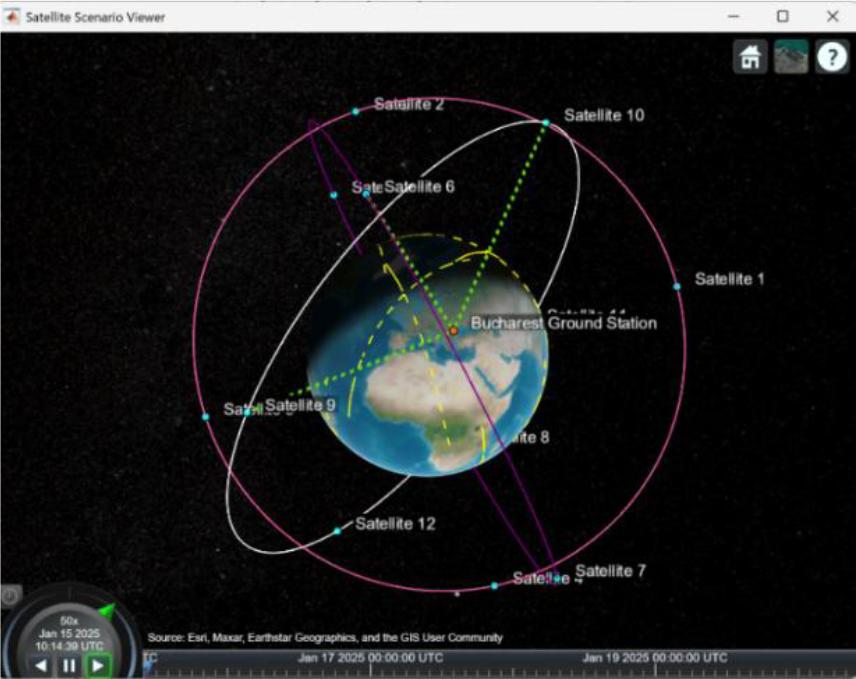Click the Satellite 7 label
The width and height of the screenshot is (856, 679).
[x=610, y=570]
